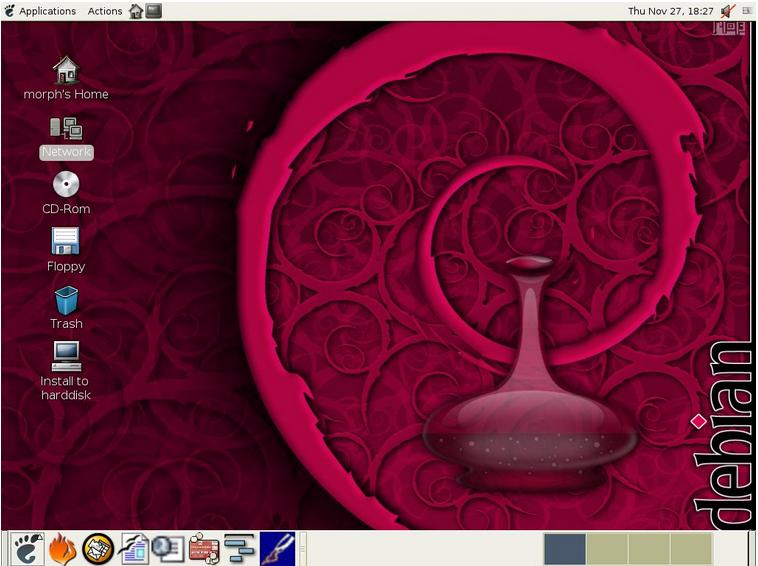Screen dimensions: 758x566
Task: Click the window list icon beside volume
Action: tap(747, 11)
